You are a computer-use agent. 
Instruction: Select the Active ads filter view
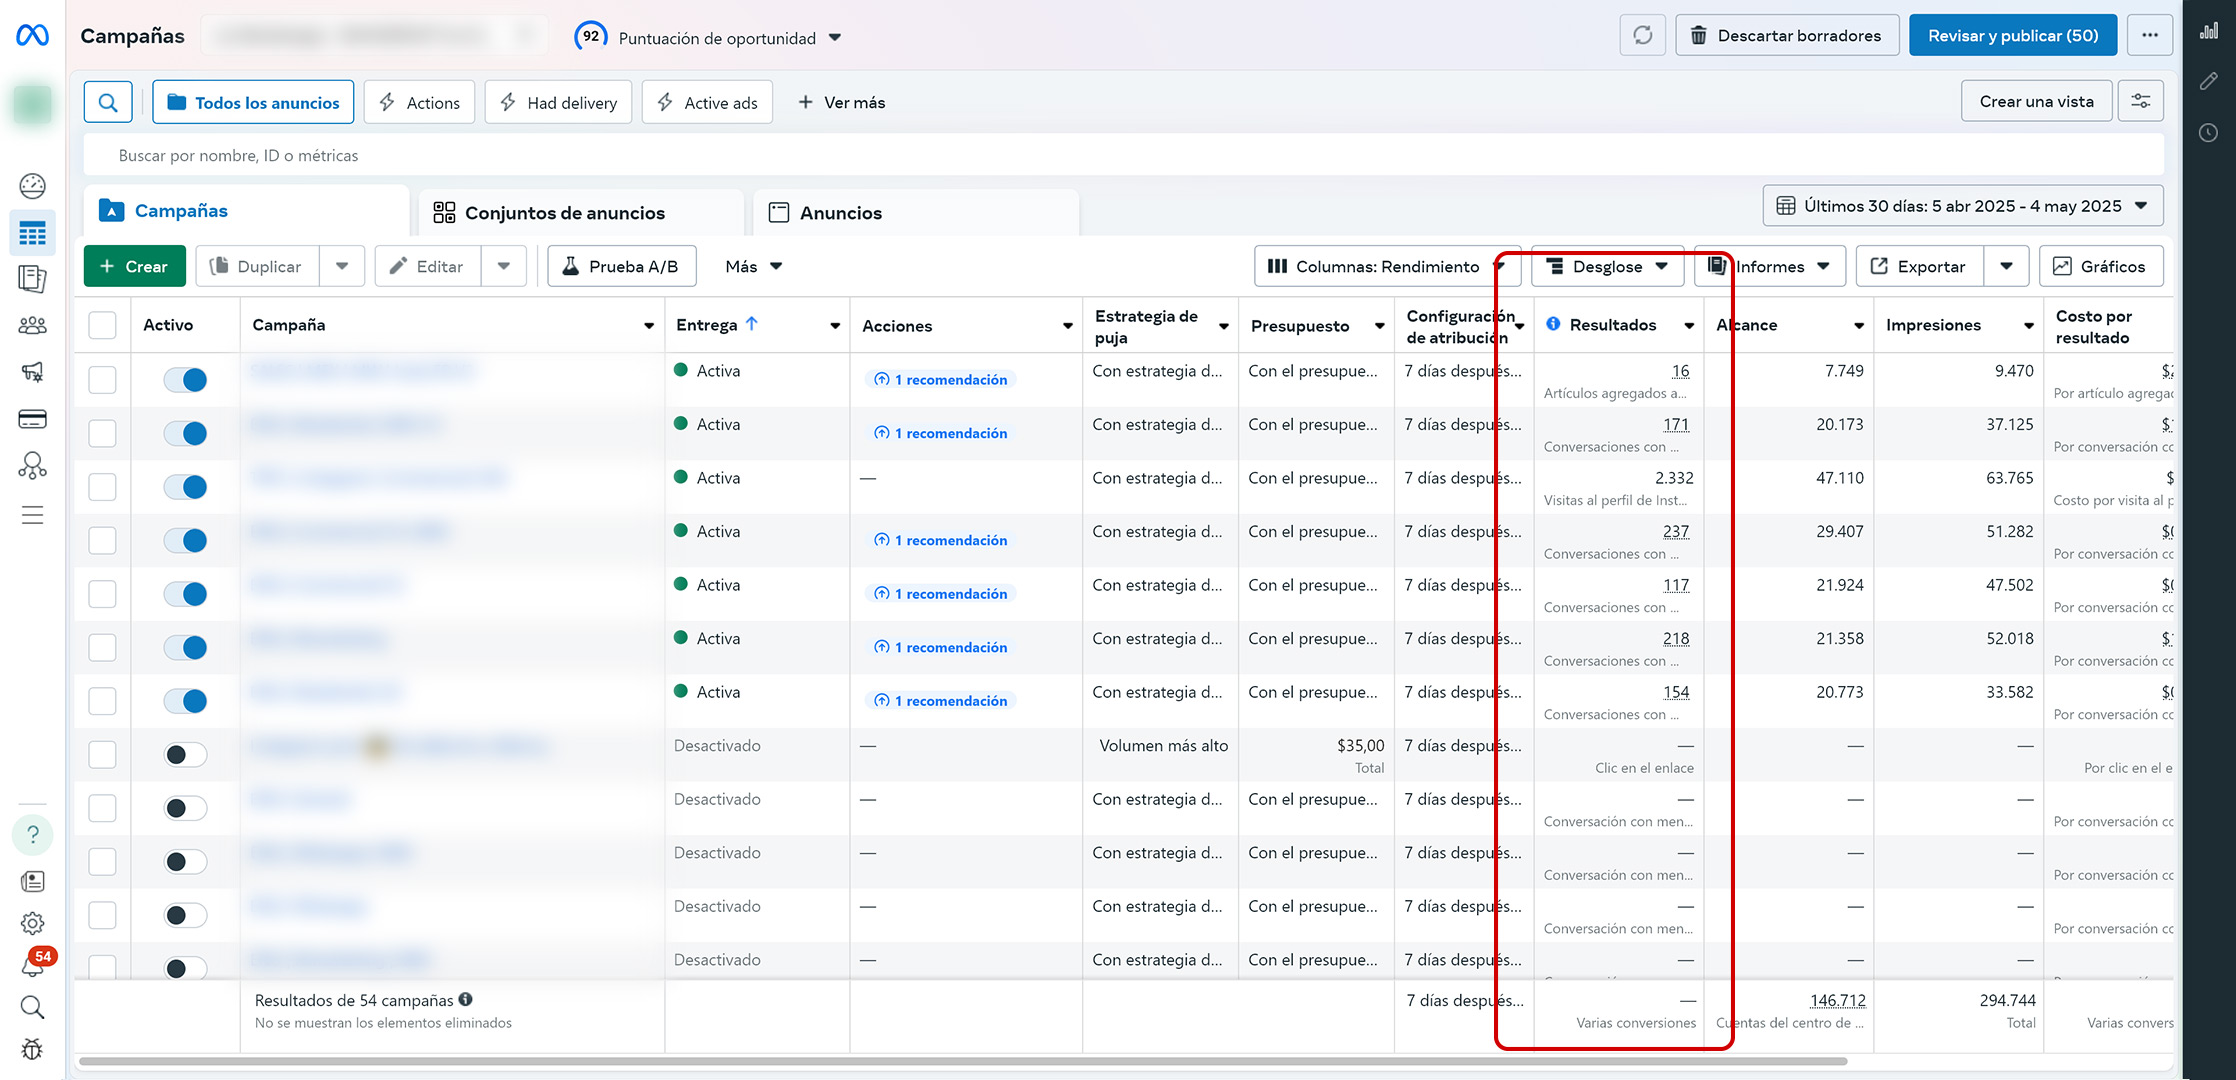click(x=707, y=102)
